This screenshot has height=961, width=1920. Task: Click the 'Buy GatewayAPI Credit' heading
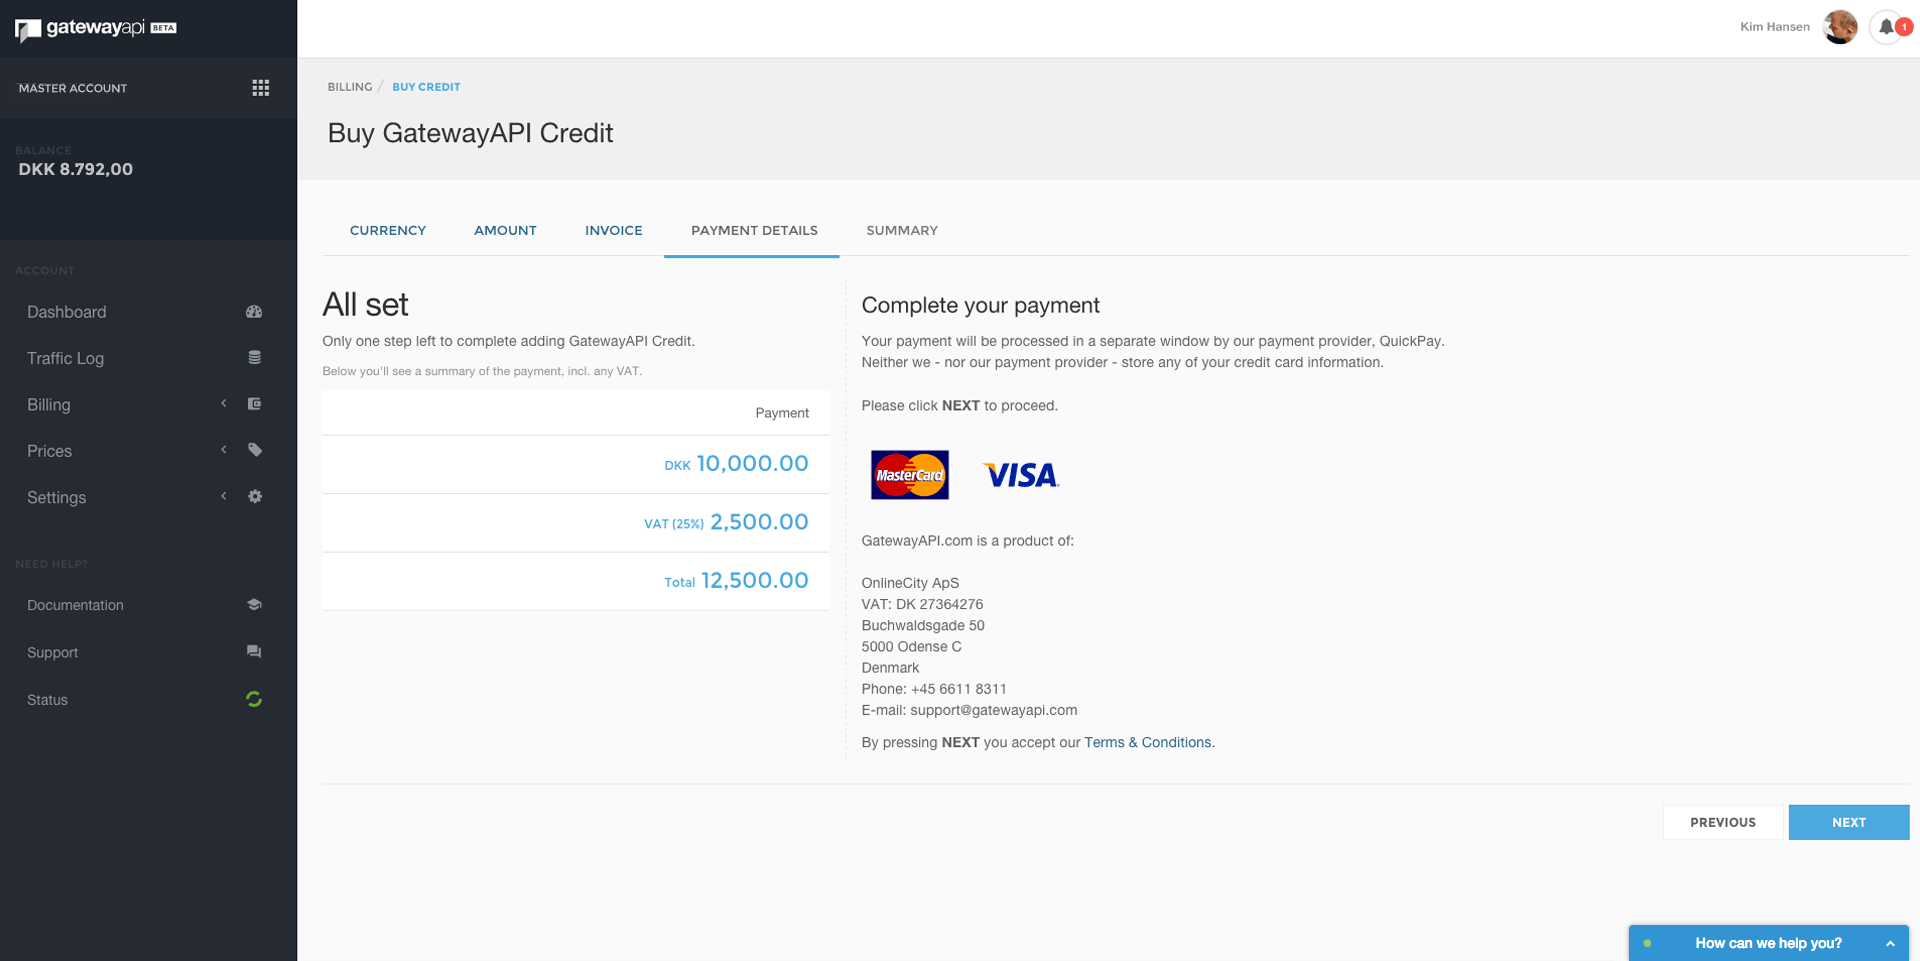(x=470, y=133)
